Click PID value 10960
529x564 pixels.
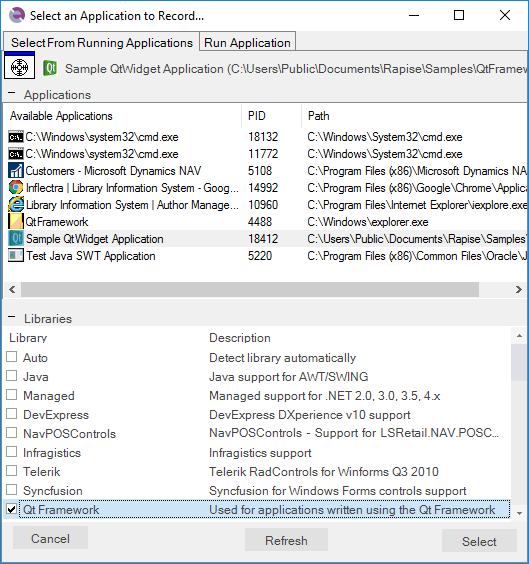point(263,205)
